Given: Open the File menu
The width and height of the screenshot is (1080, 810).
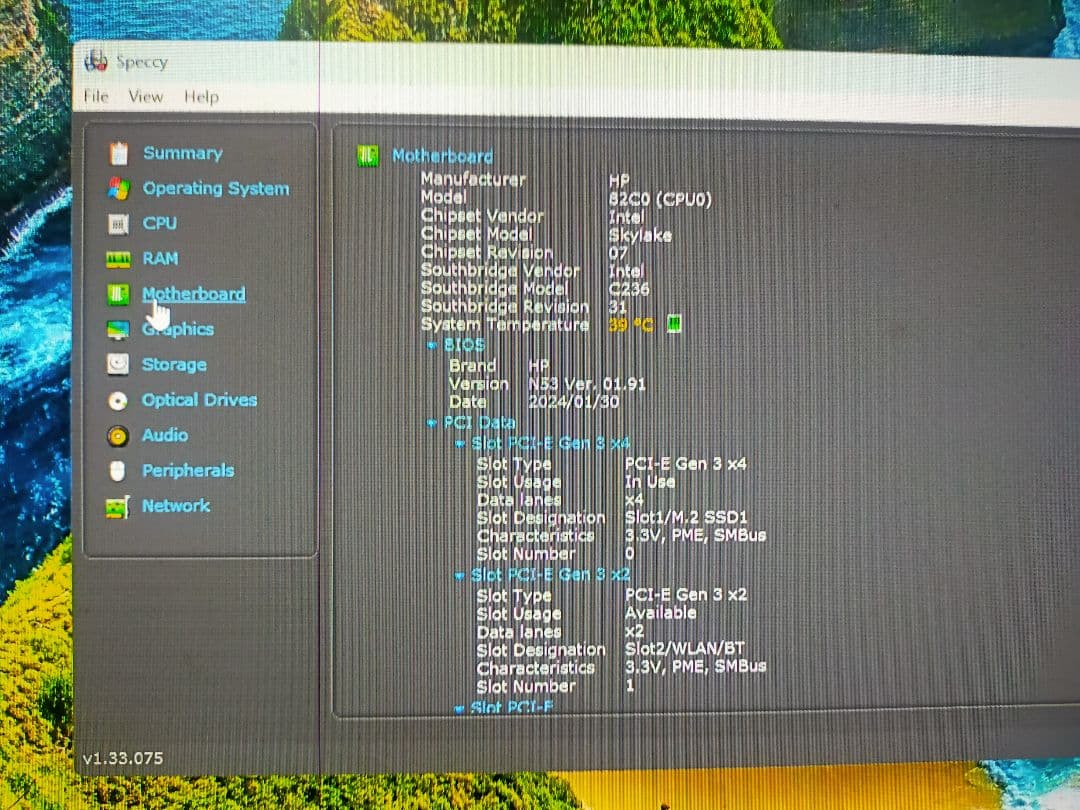Looking at the screenshot, I should pyautogui.click(x=96, y=96).
